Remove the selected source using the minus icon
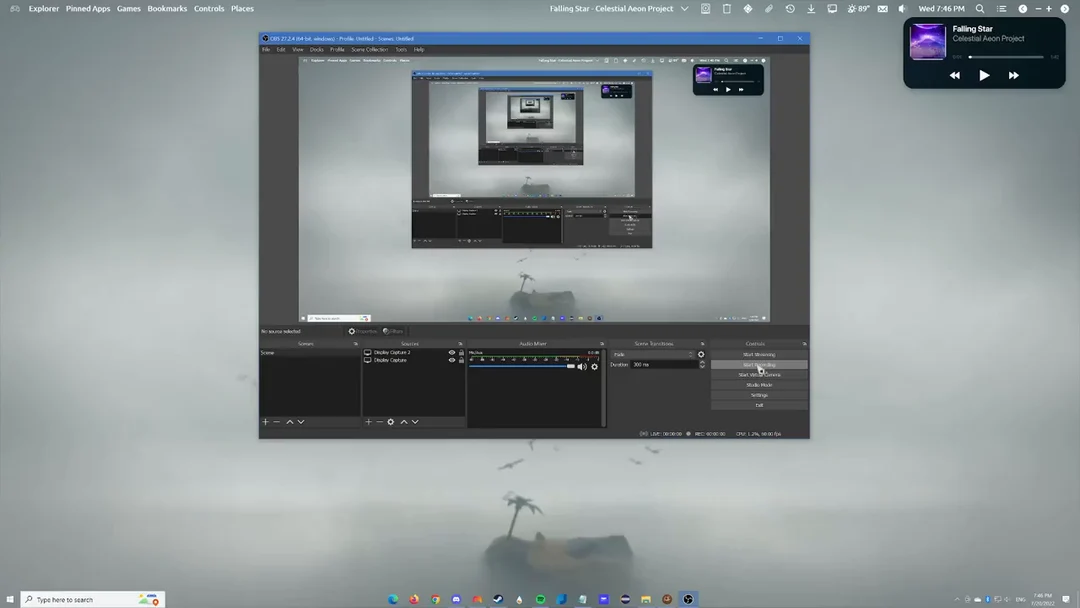The height and width of the screenshot is (608, 1080). [379, 422]
